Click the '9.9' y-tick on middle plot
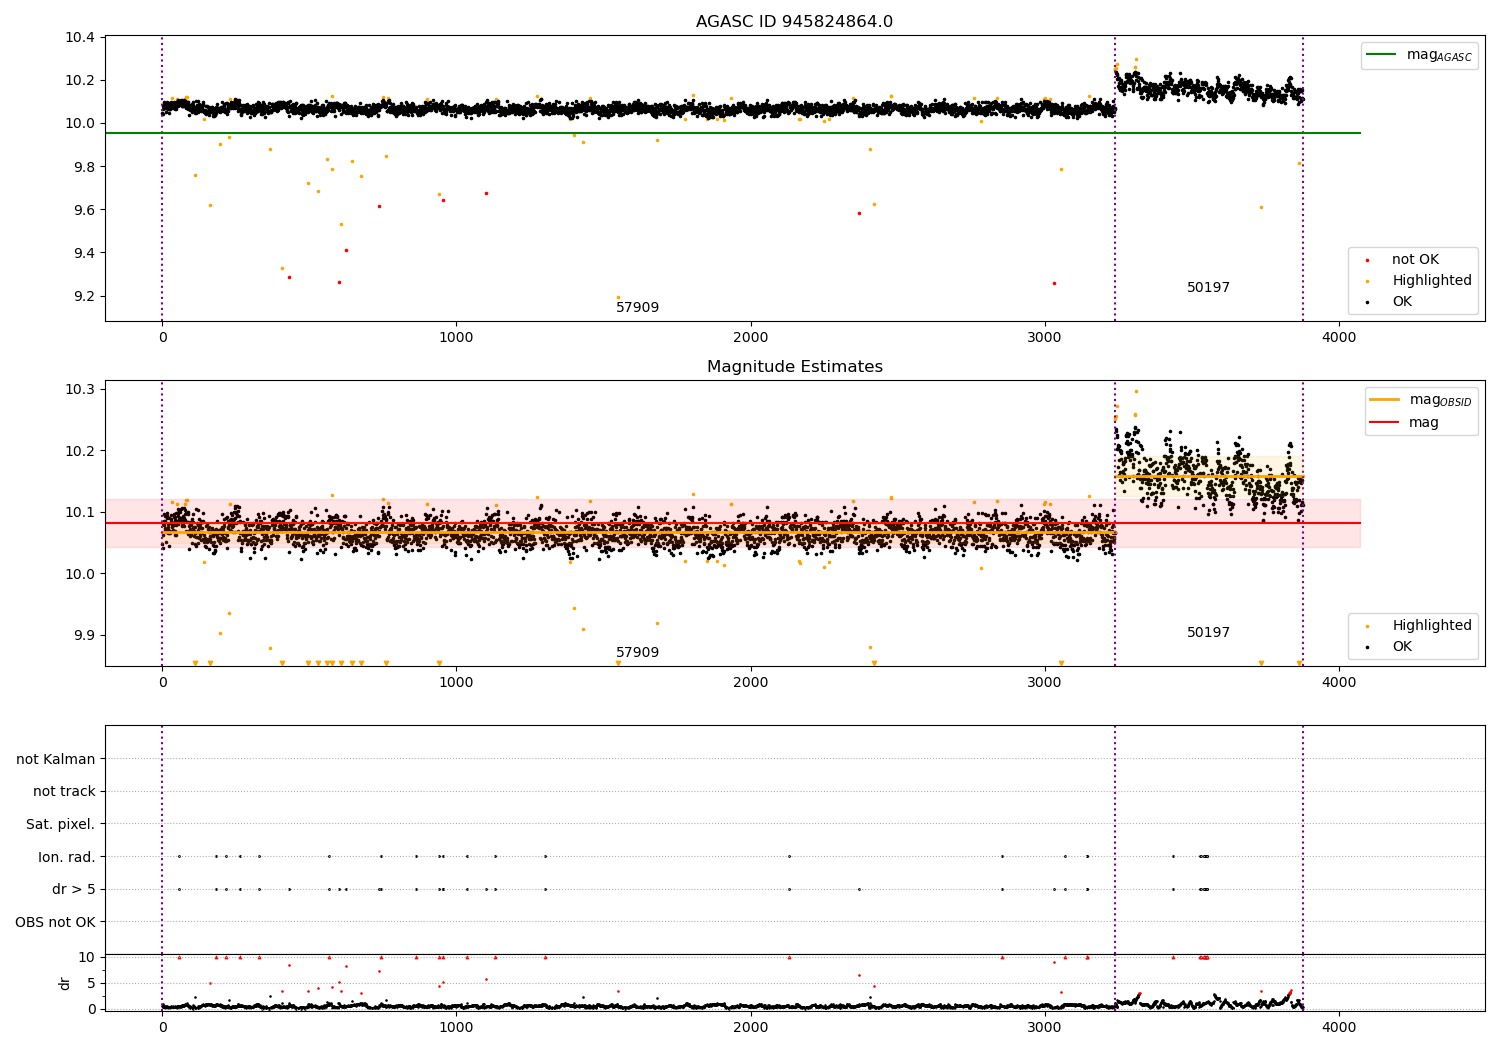 (84, 635)
